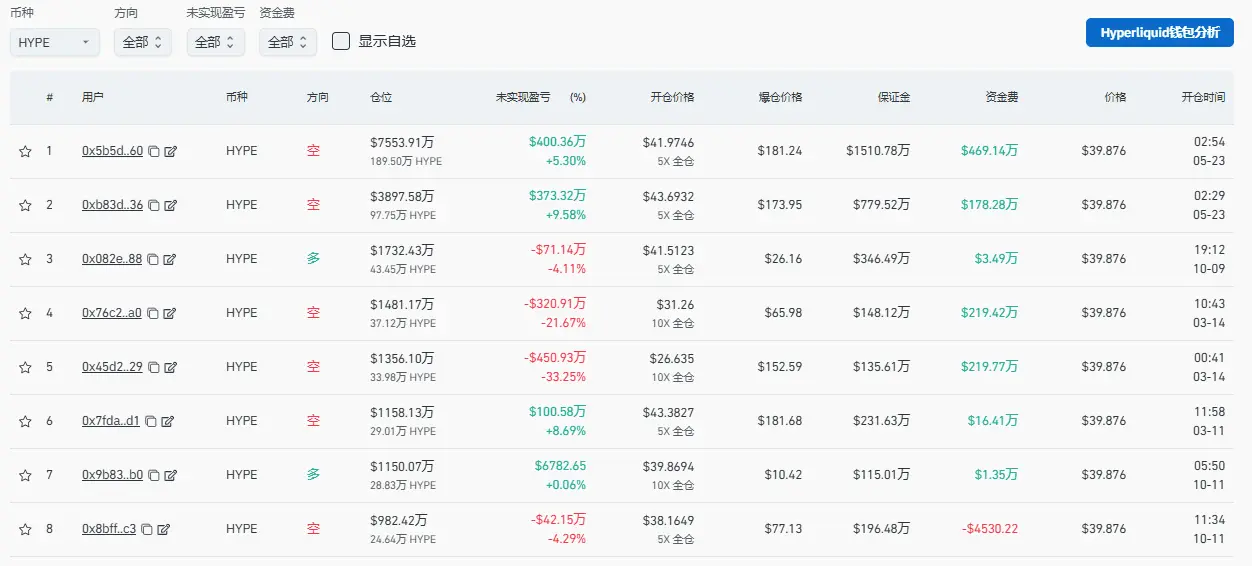The width and height of the screenshot is (1252, 566).
Task: Click the 用户 column header
Action: 93,97
